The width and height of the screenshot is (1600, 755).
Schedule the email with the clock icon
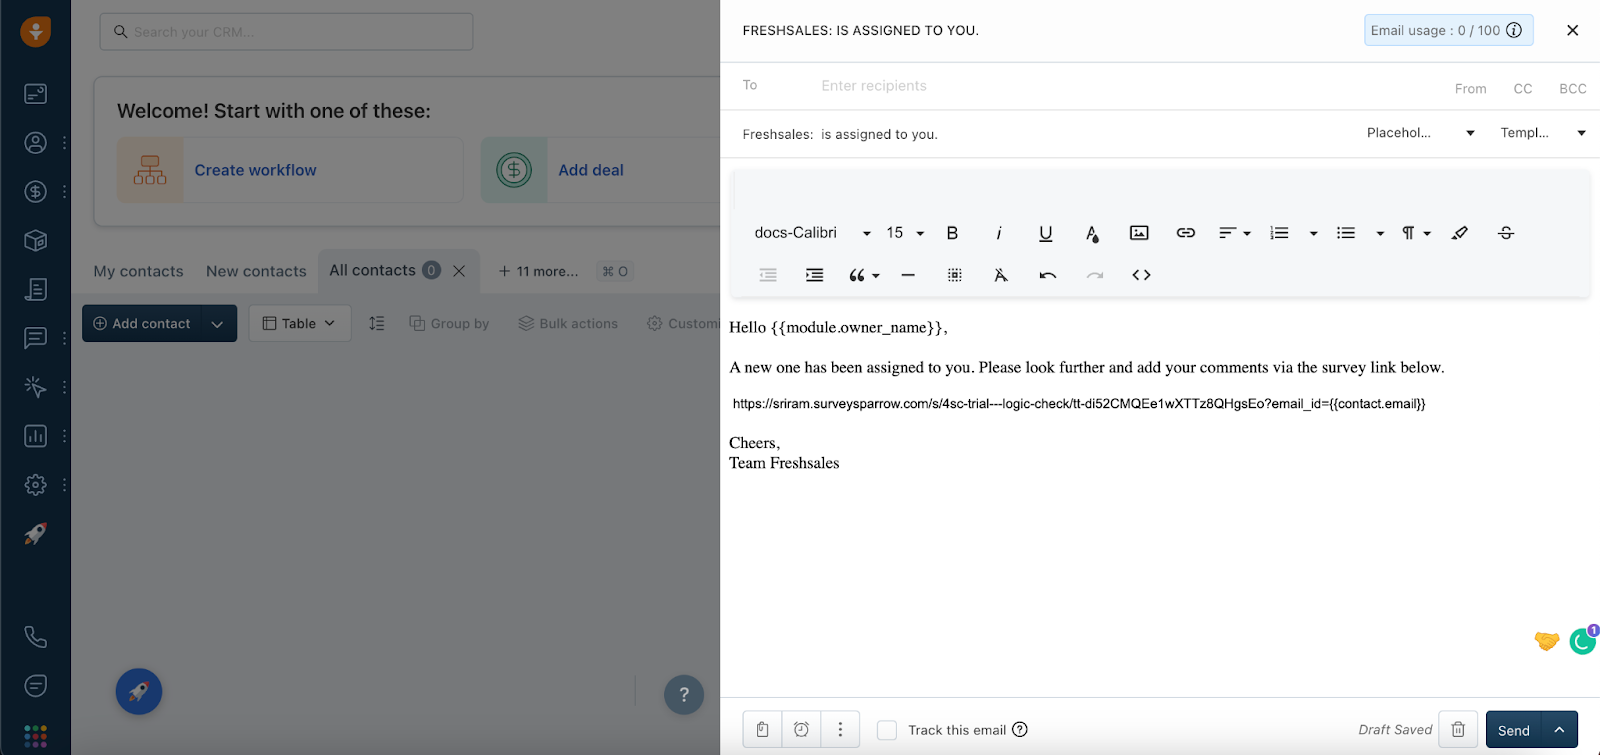pyautogui.click(x=801, y=730)
